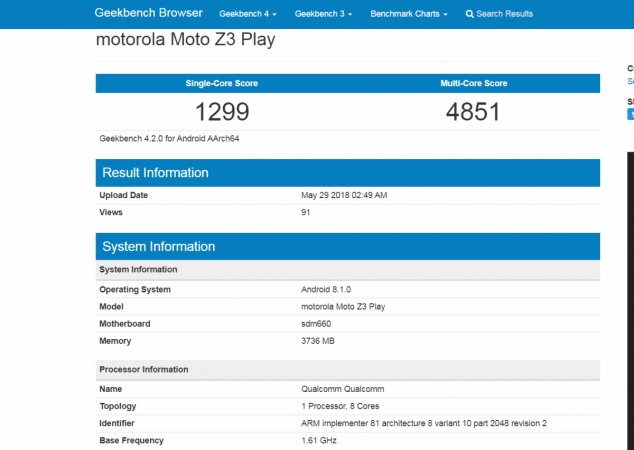Select the Operating System label
The width and height of the screenshot is (634, 450).
pos(135,289)
